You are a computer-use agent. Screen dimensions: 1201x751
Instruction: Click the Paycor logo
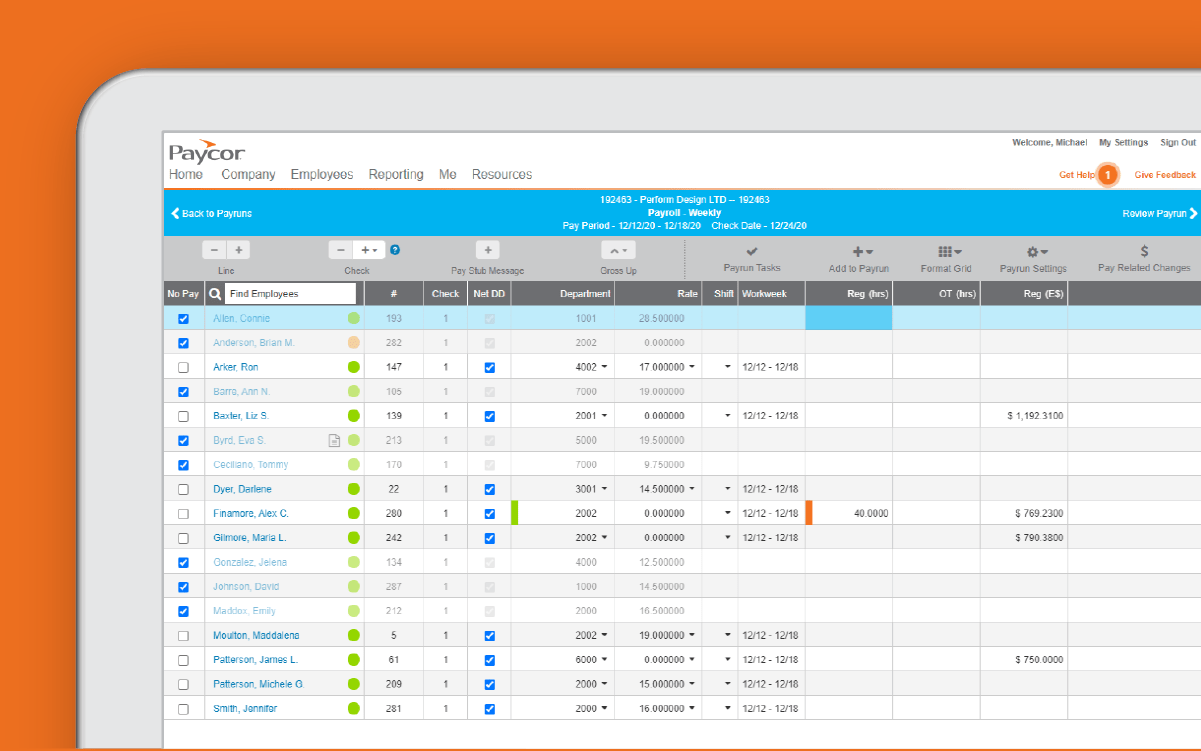pyautogui.click(x=206, y=151)
